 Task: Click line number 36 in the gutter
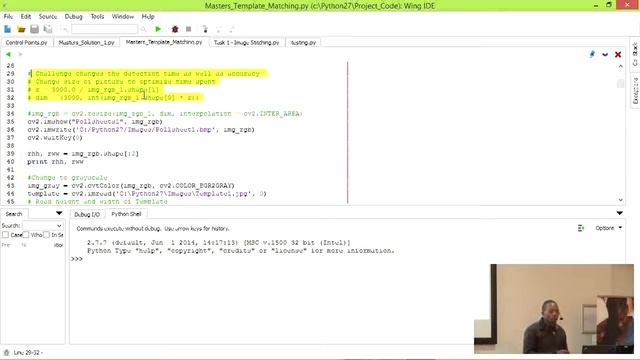click(10, 129)
